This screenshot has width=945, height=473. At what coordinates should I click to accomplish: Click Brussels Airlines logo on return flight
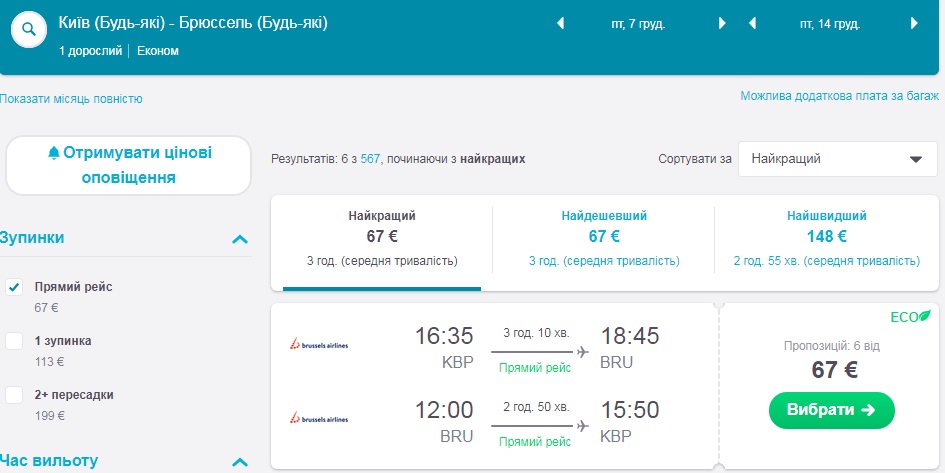pyautogui.click(x=319, y=417)
